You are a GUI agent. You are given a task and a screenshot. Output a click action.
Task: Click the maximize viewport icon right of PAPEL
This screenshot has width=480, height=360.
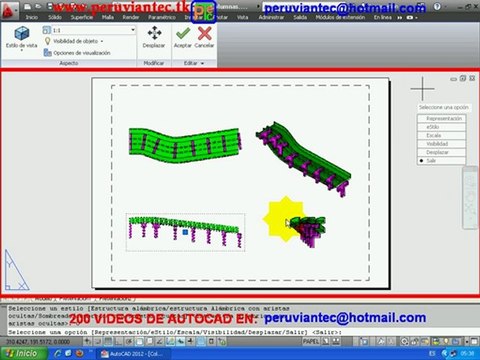(364, 341)
